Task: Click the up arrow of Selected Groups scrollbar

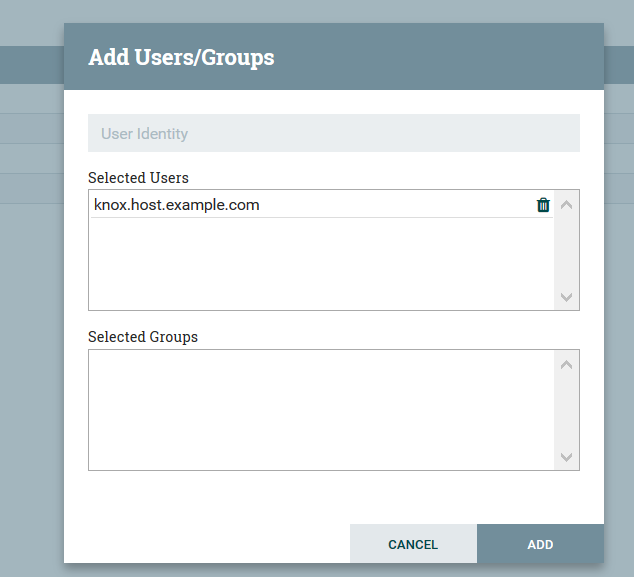Action: [566, 365]
